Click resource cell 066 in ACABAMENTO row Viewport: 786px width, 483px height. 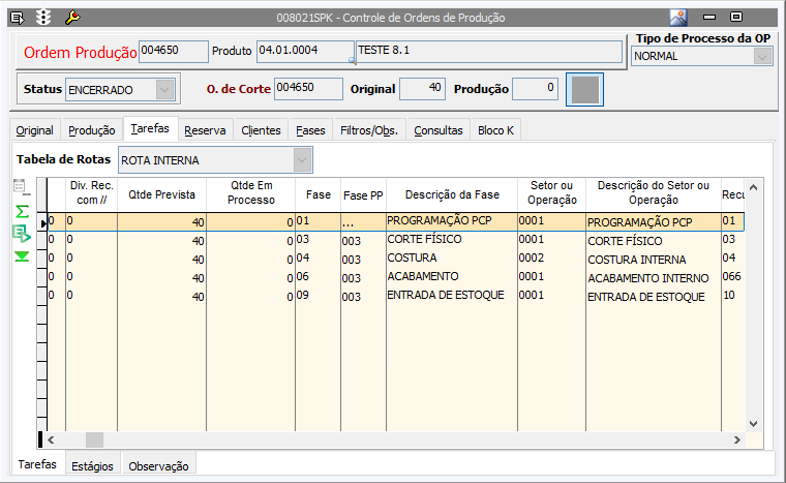(733, 277)
